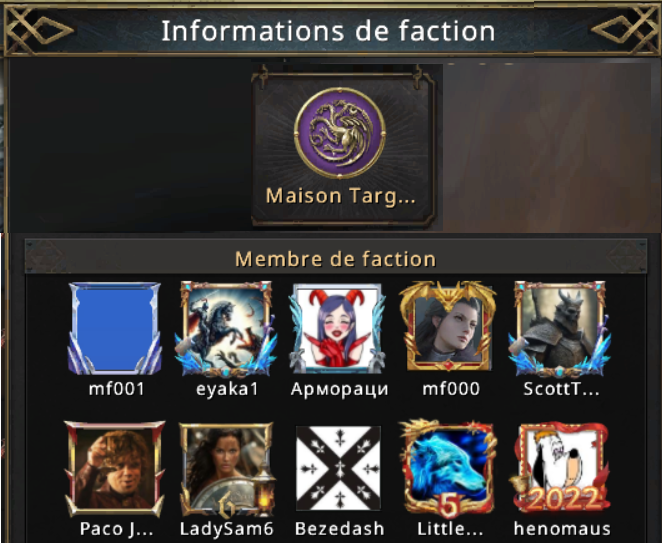
Task: Click the mf000 name label
Action: pyautogui.click(x=451, y=389)
